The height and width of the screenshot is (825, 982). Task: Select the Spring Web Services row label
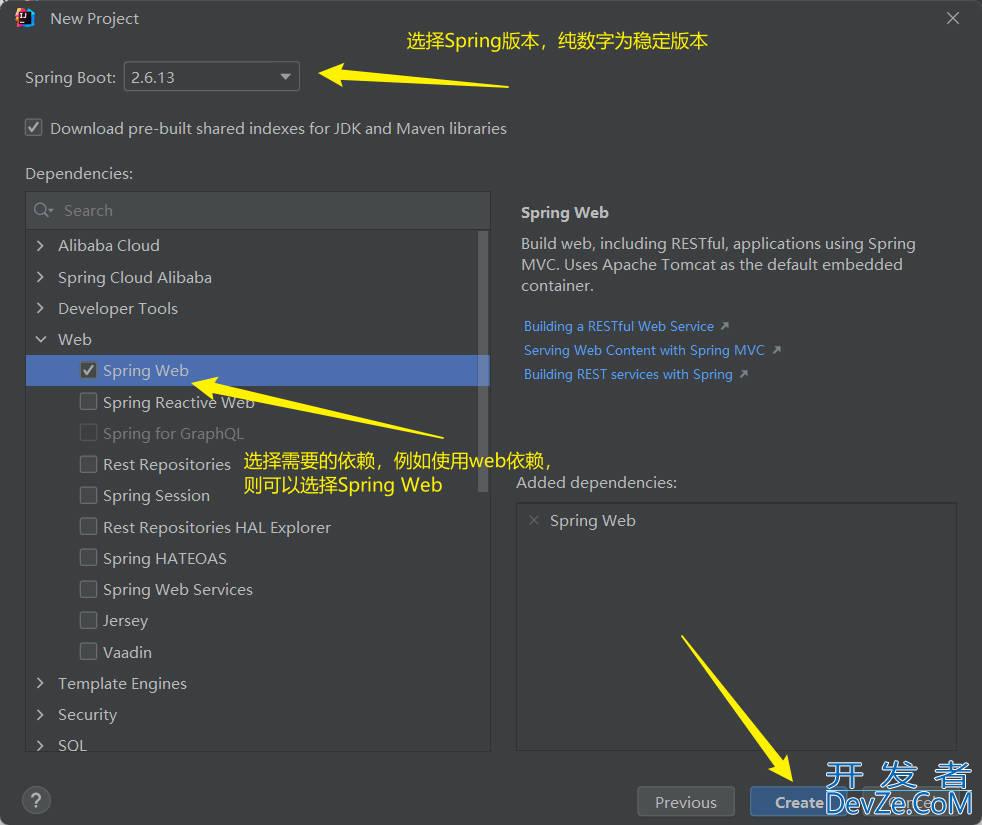click(x=178, y=589)
